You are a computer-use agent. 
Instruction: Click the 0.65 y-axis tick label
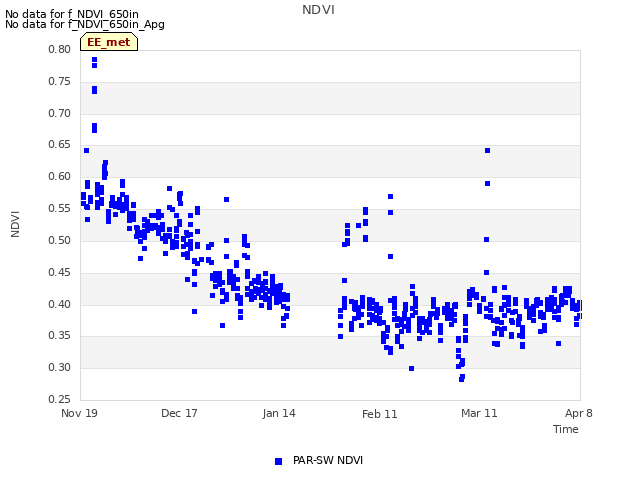[x=59, y=144]
